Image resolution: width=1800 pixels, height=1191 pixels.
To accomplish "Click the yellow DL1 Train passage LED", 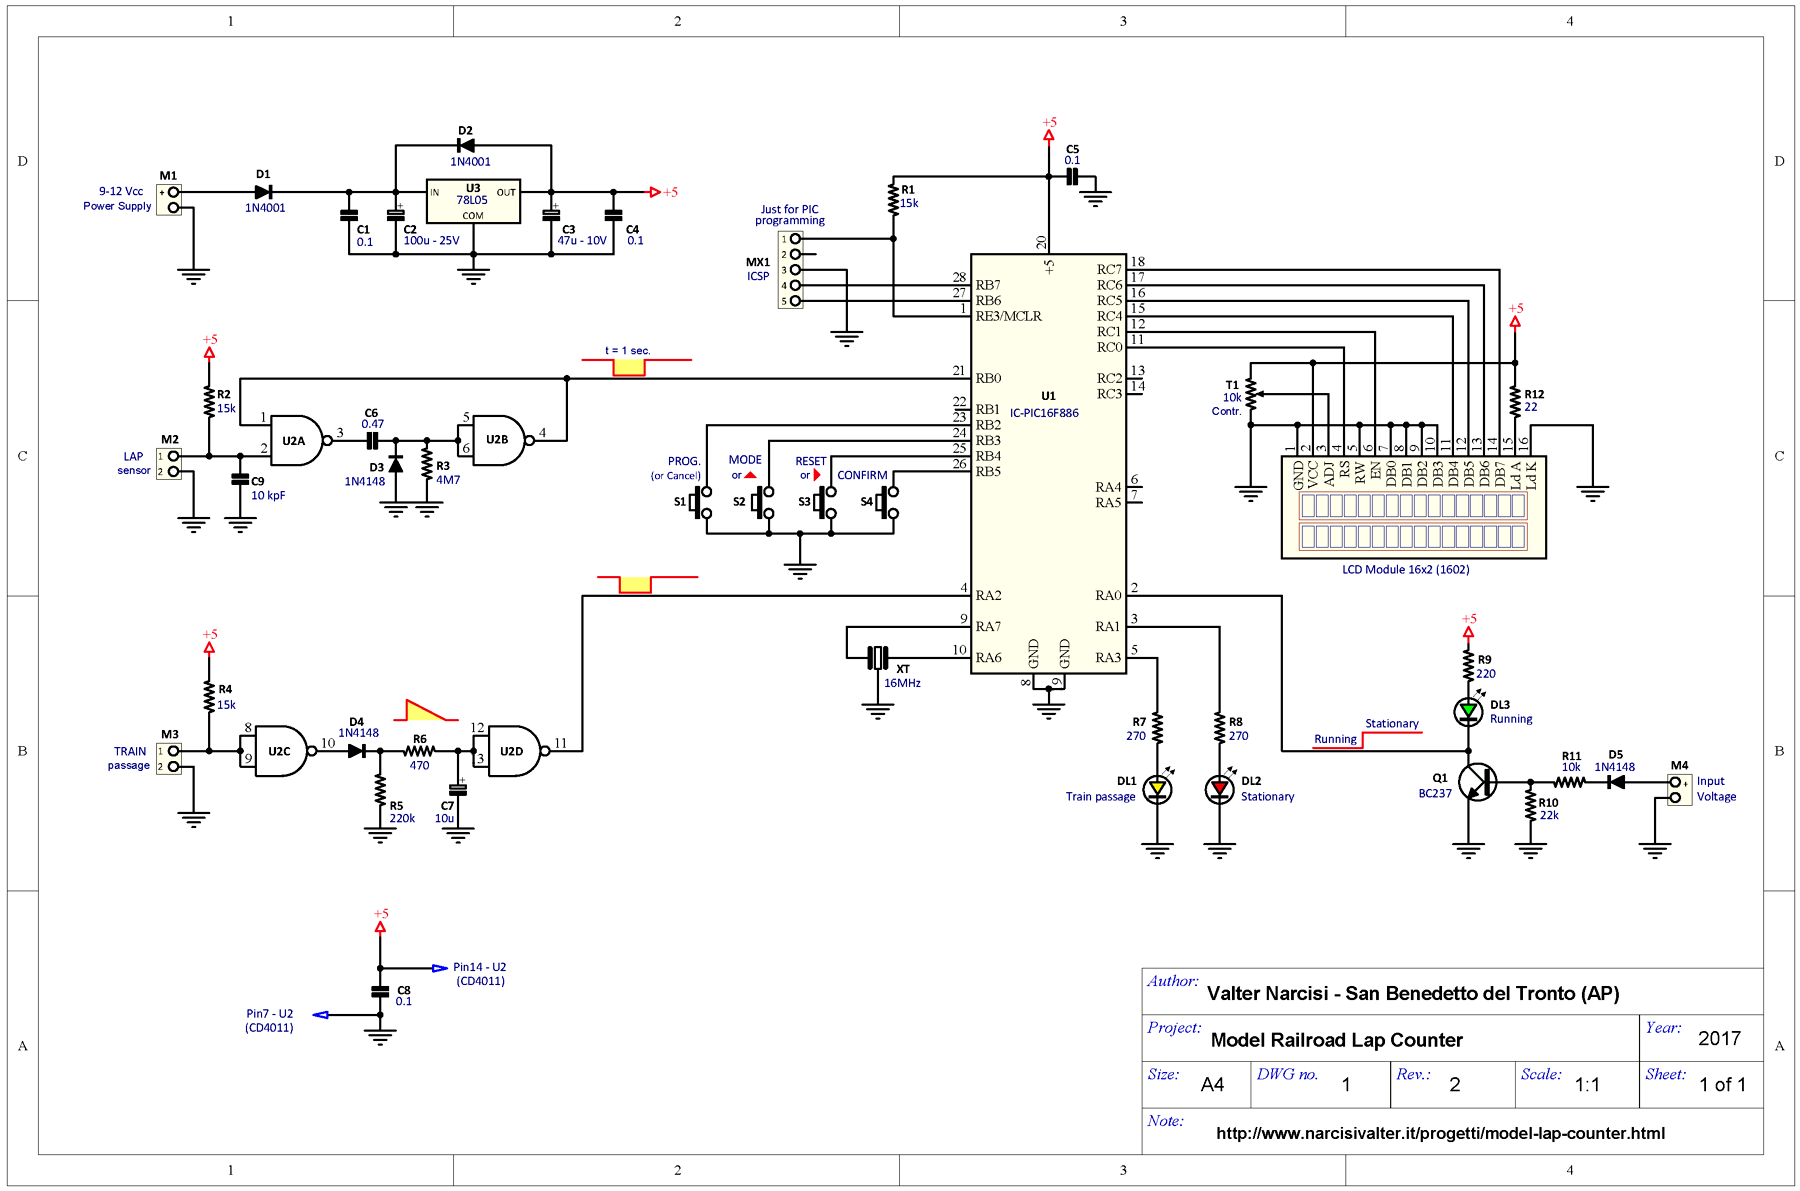I will point(1157,789).
